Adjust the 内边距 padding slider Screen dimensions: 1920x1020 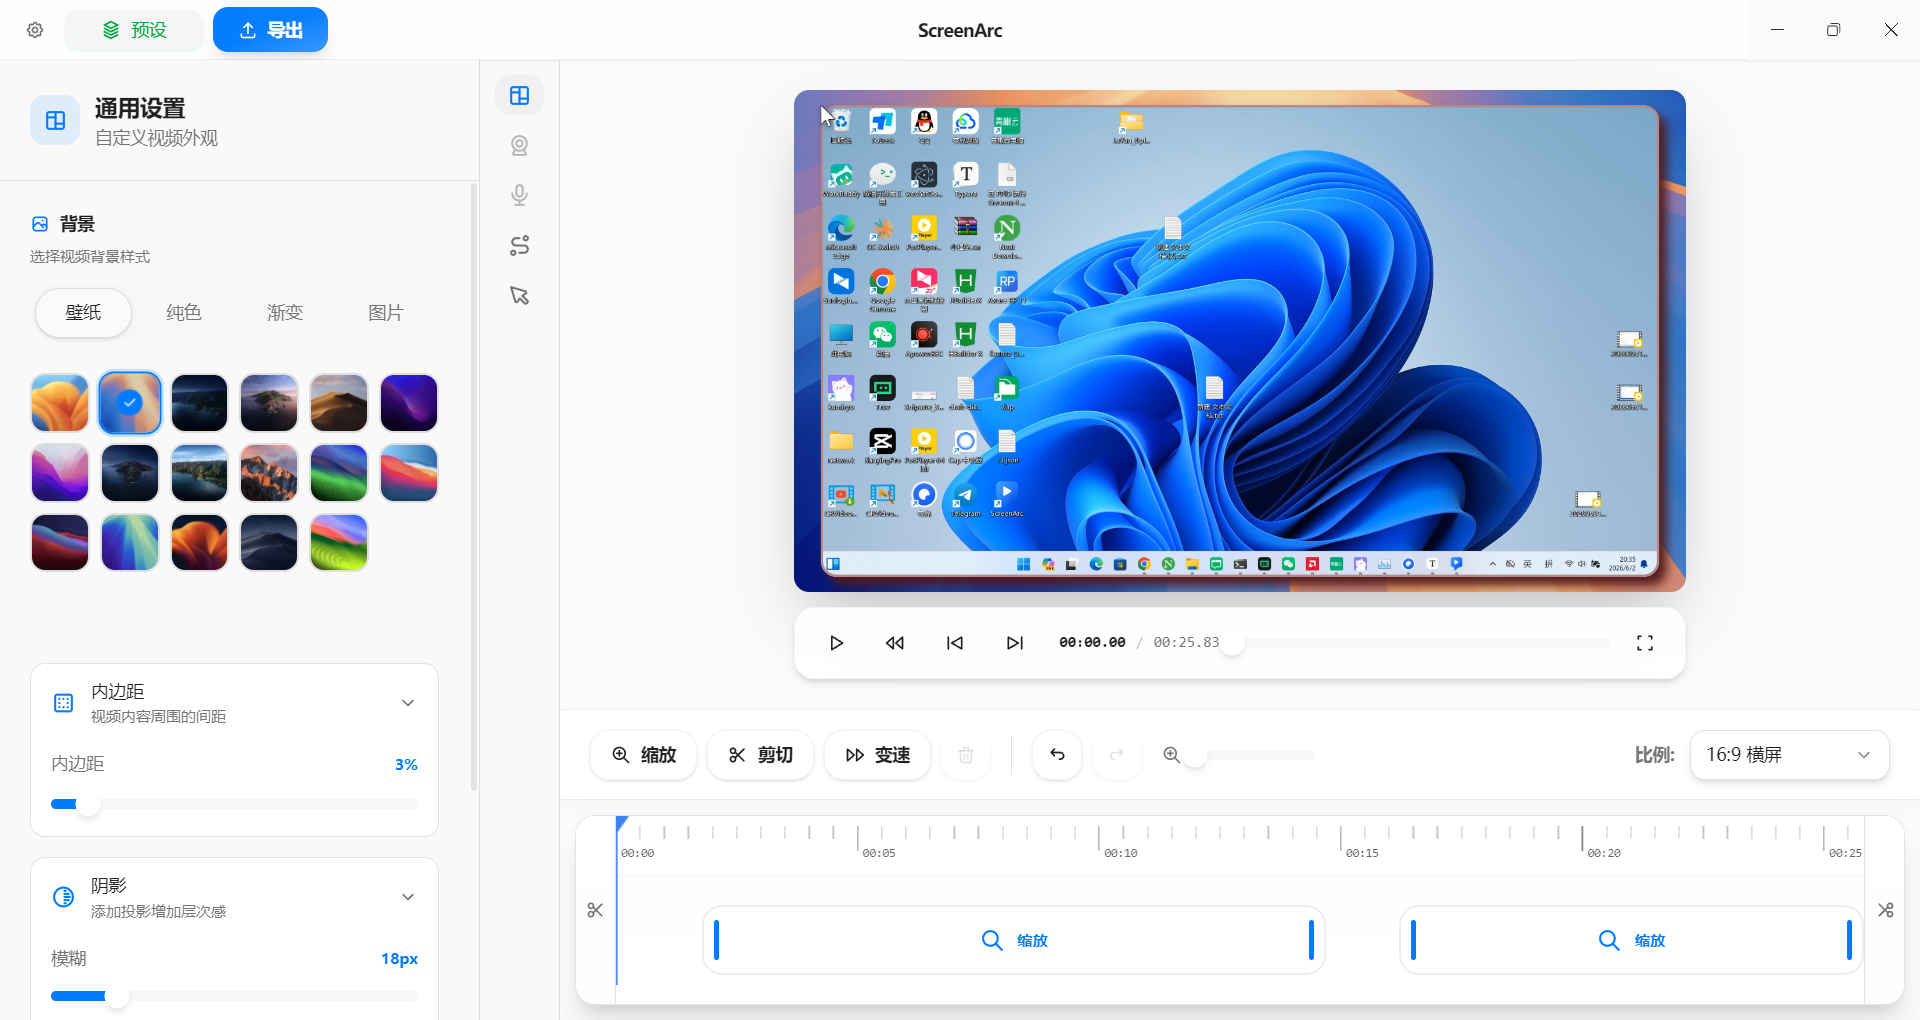pyautogui.click(x=234, y=804)
